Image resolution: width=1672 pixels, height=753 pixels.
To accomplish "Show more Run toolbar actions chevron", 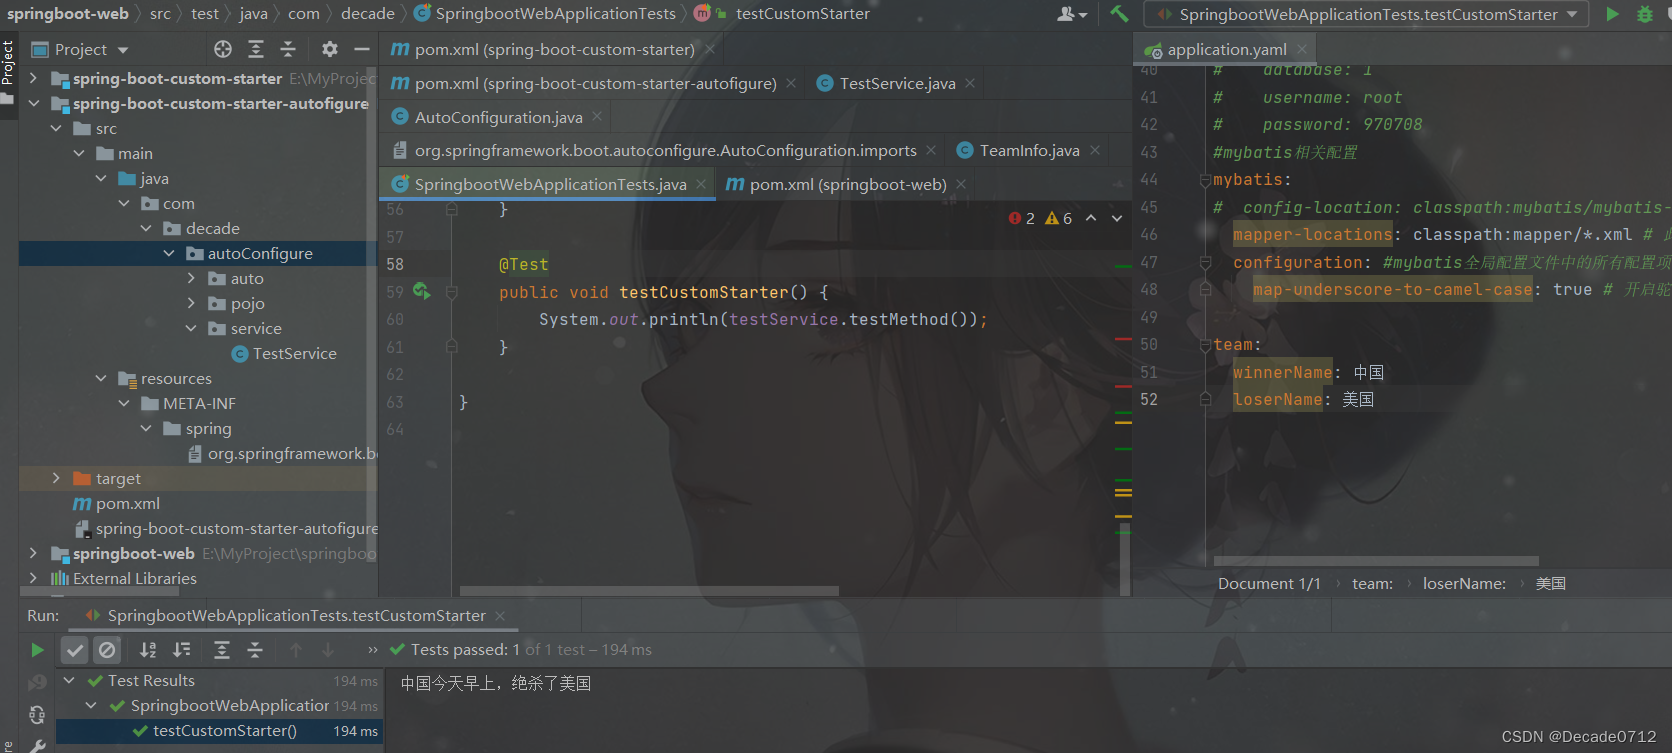I will (x=373, y=650).
